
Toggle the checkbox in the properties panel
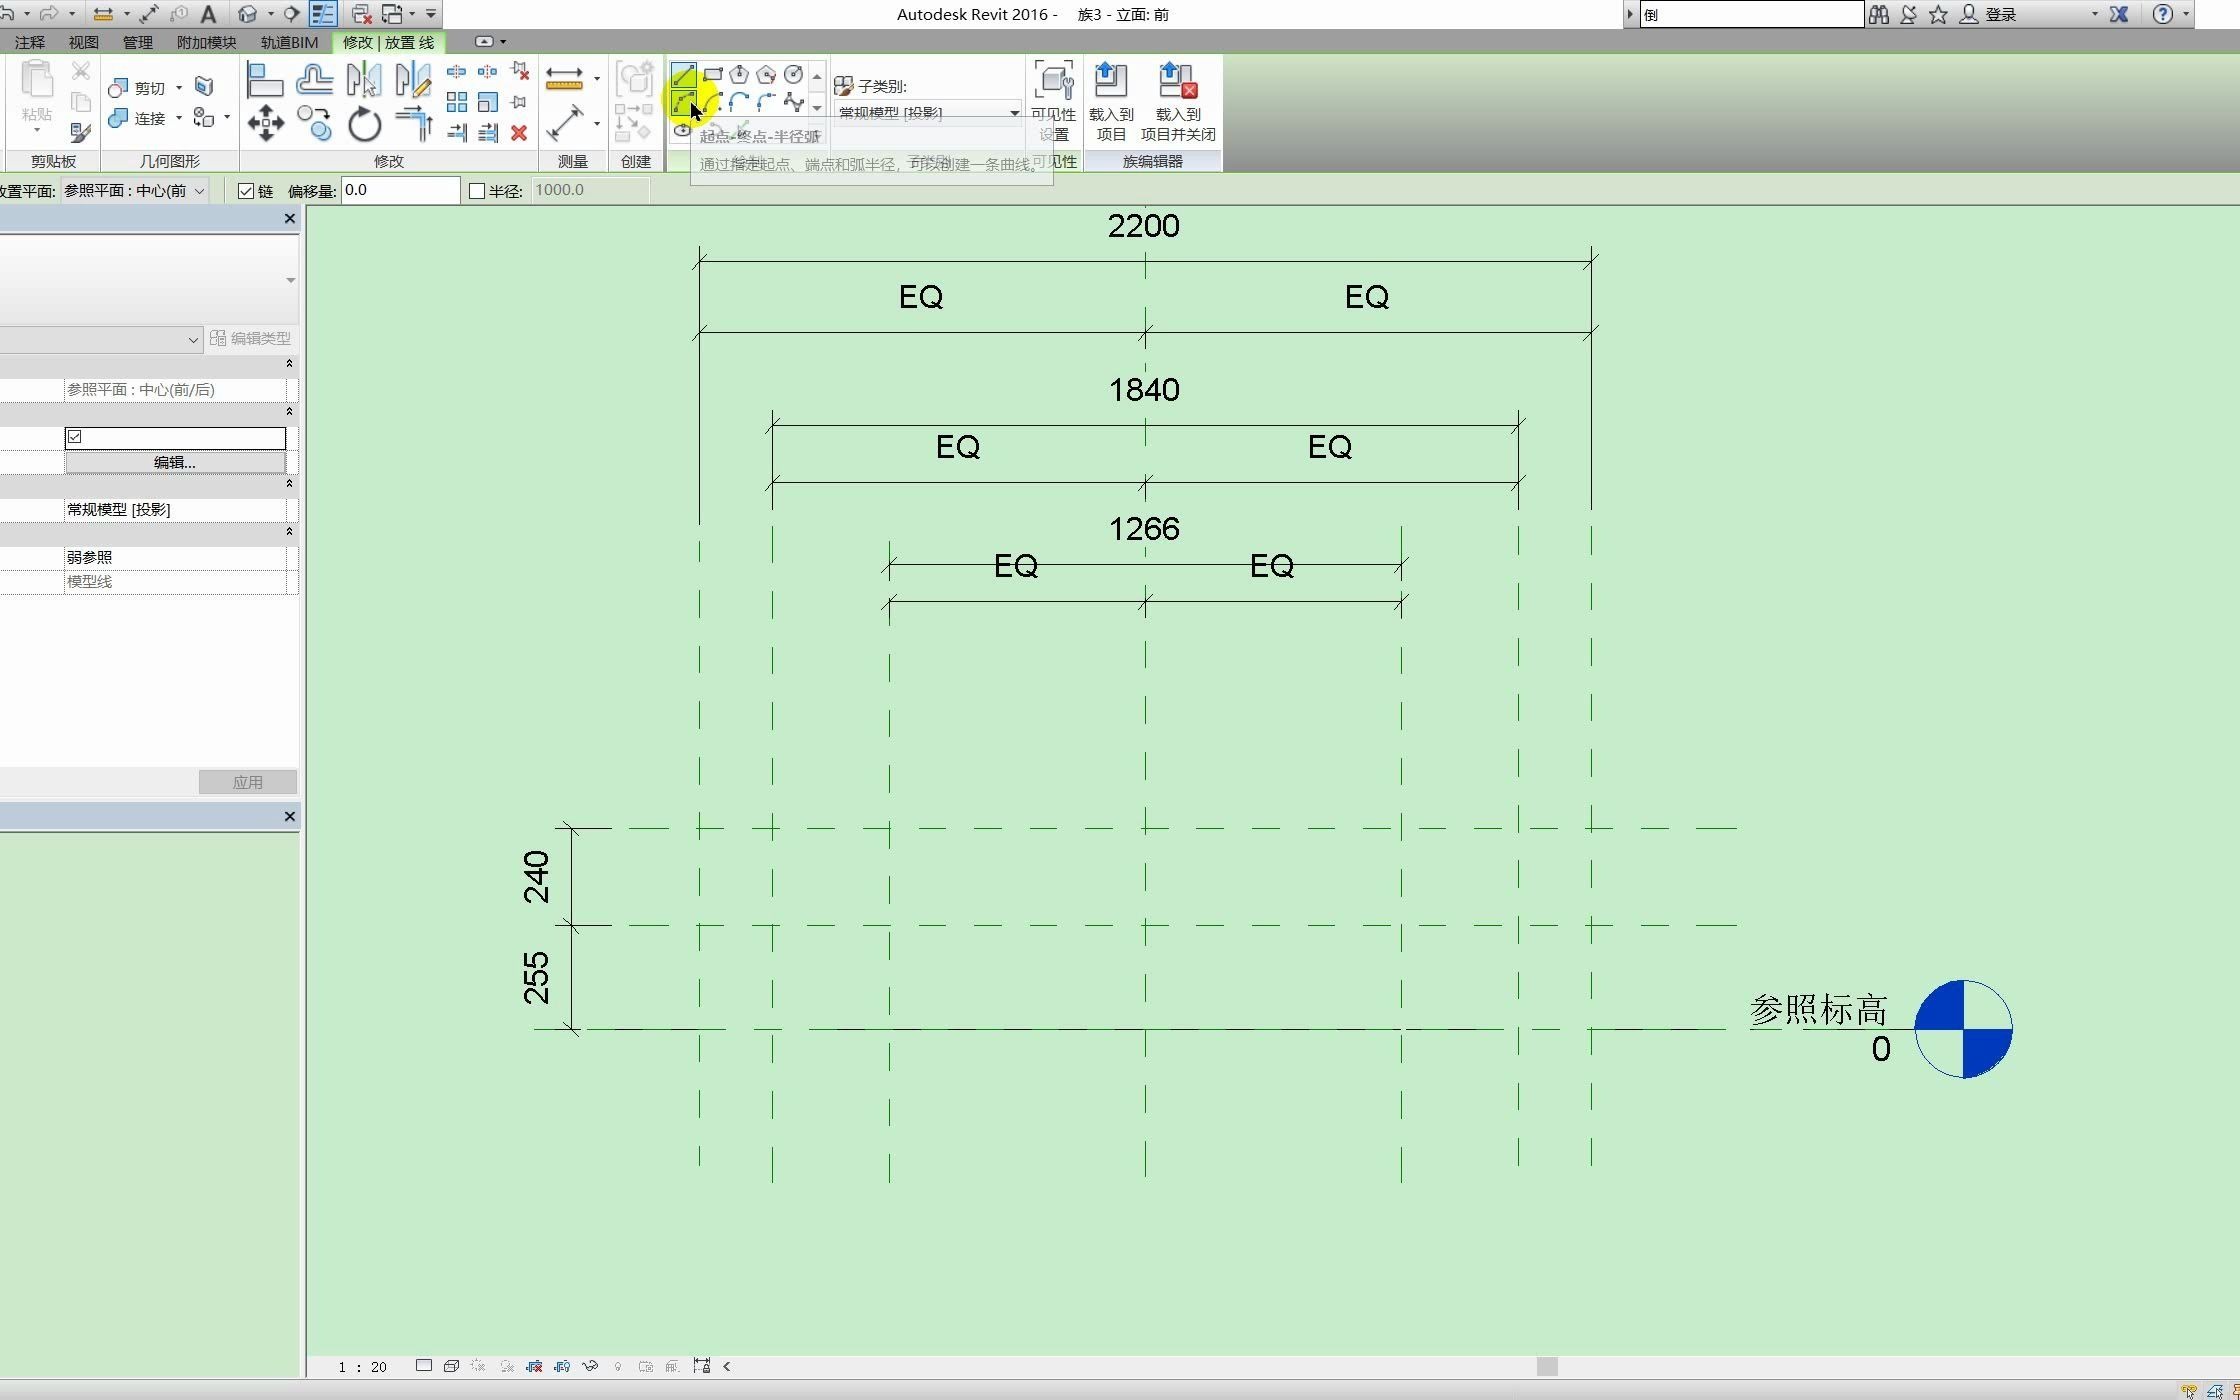pyautogui.click(x=75, y=437)
